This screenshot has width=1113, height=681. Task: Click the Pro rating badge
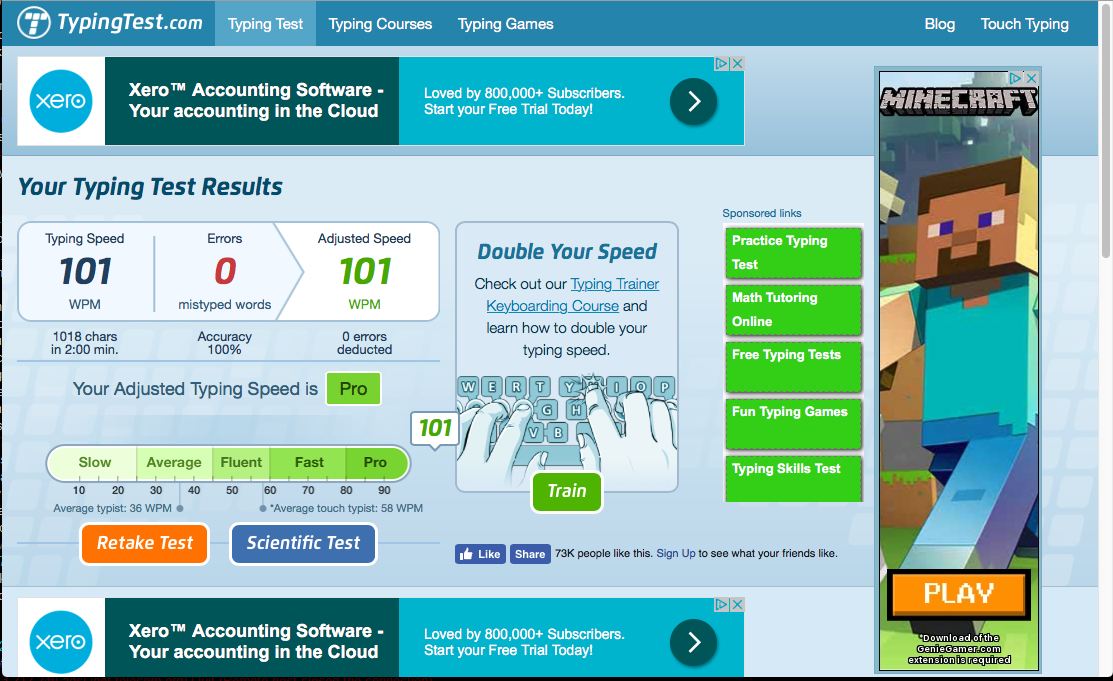coord(353,389)
